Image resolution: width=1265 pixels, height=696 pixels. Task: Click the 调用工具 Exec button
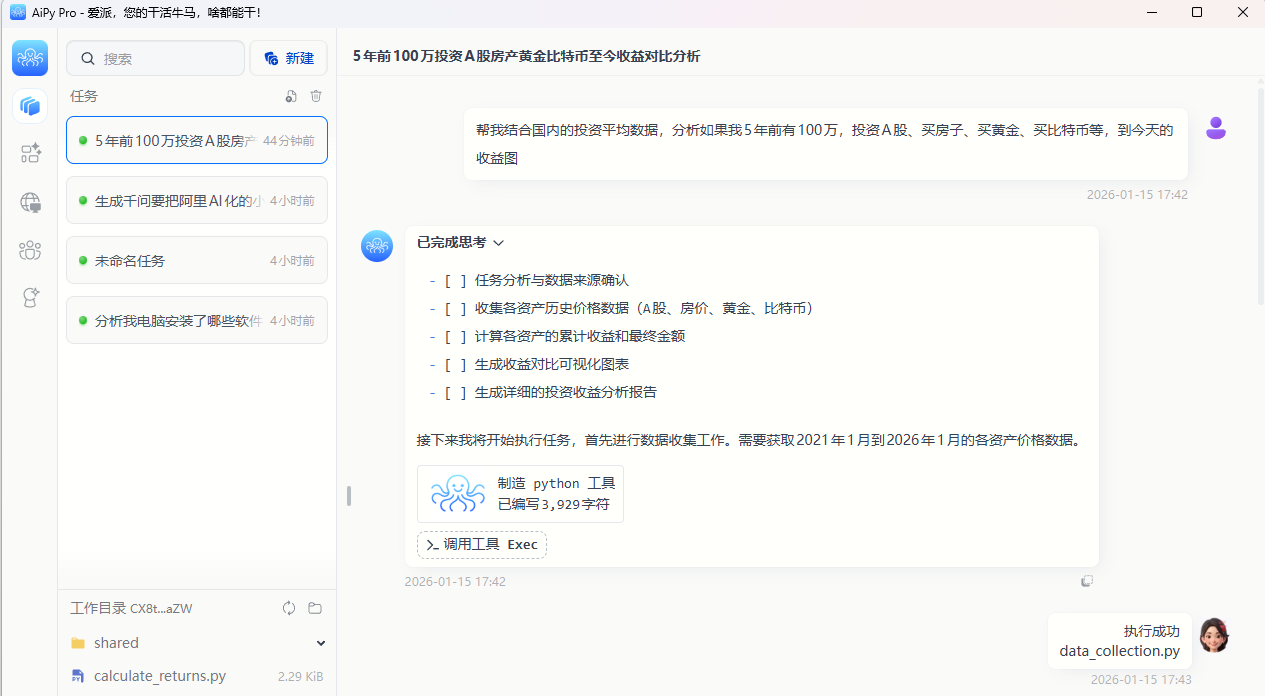coord(481,544)
